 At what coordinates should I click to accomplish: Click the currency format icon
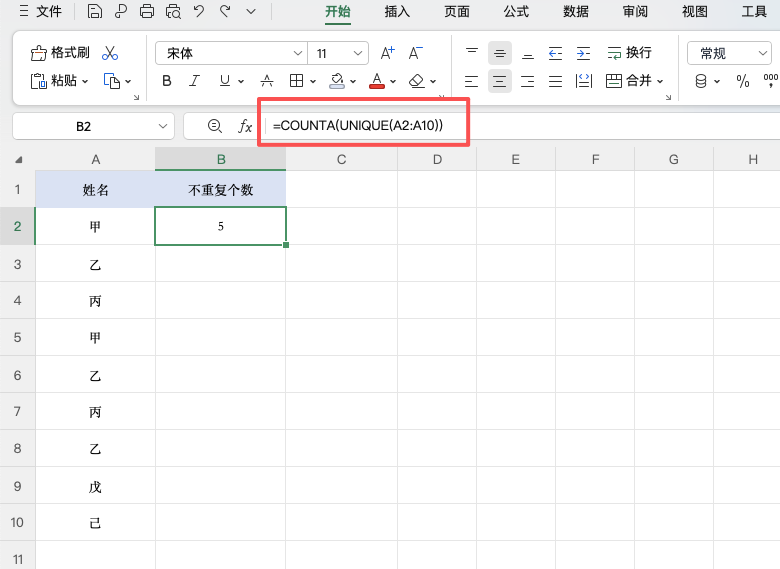701,81
